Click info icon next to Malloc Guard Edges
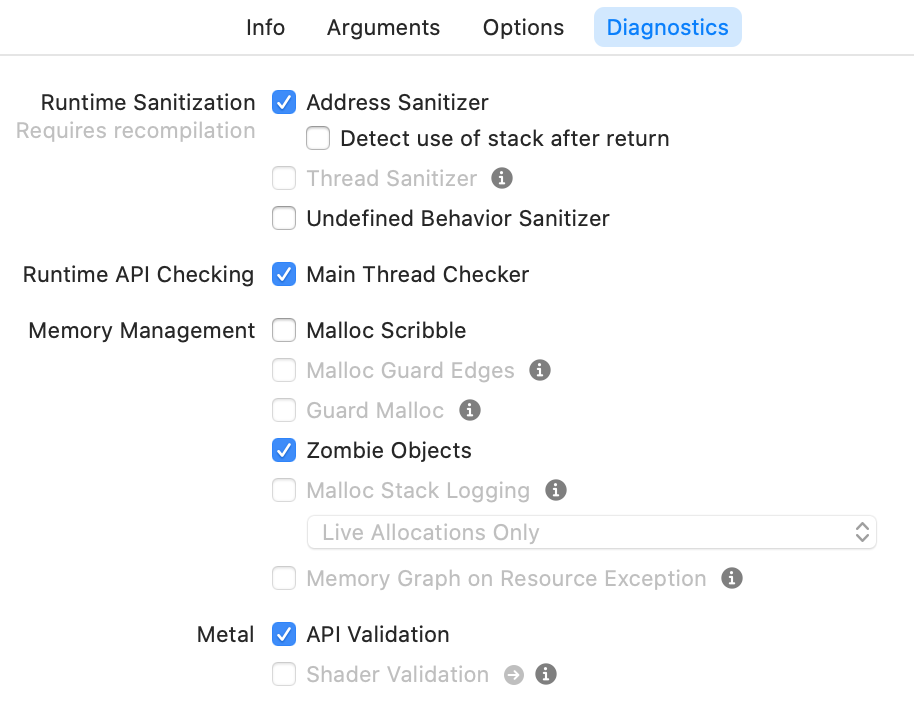914x722 pixels. pyautogui.click(x=540, y=371)
